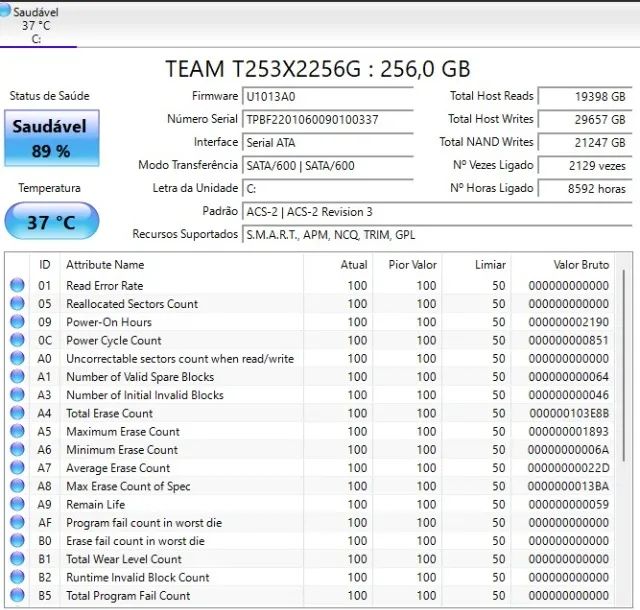Screen dimensions: 640x610
Task: Click the status icon beside Remain Life
Action: (17, 504)
